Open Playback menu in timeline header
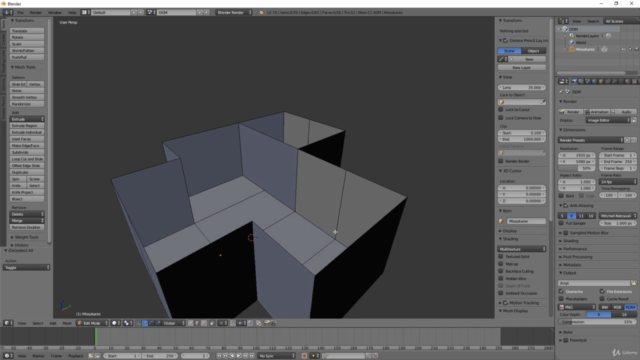This screenshot has width=640, height=360. [76, 356]
